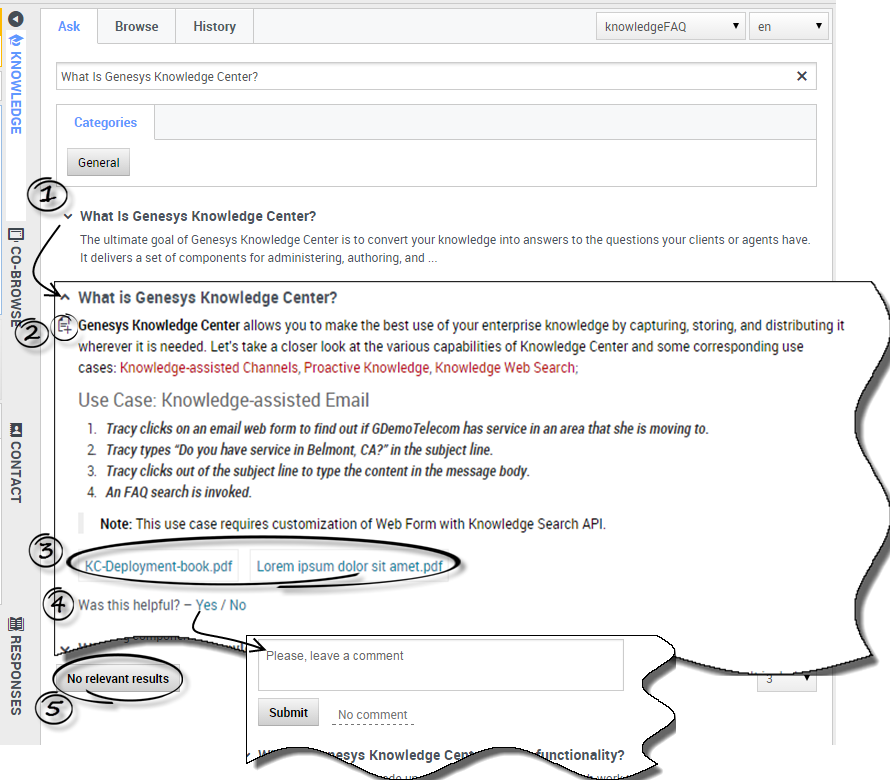
Task: Open the Responses side tab
Action: 16,665
